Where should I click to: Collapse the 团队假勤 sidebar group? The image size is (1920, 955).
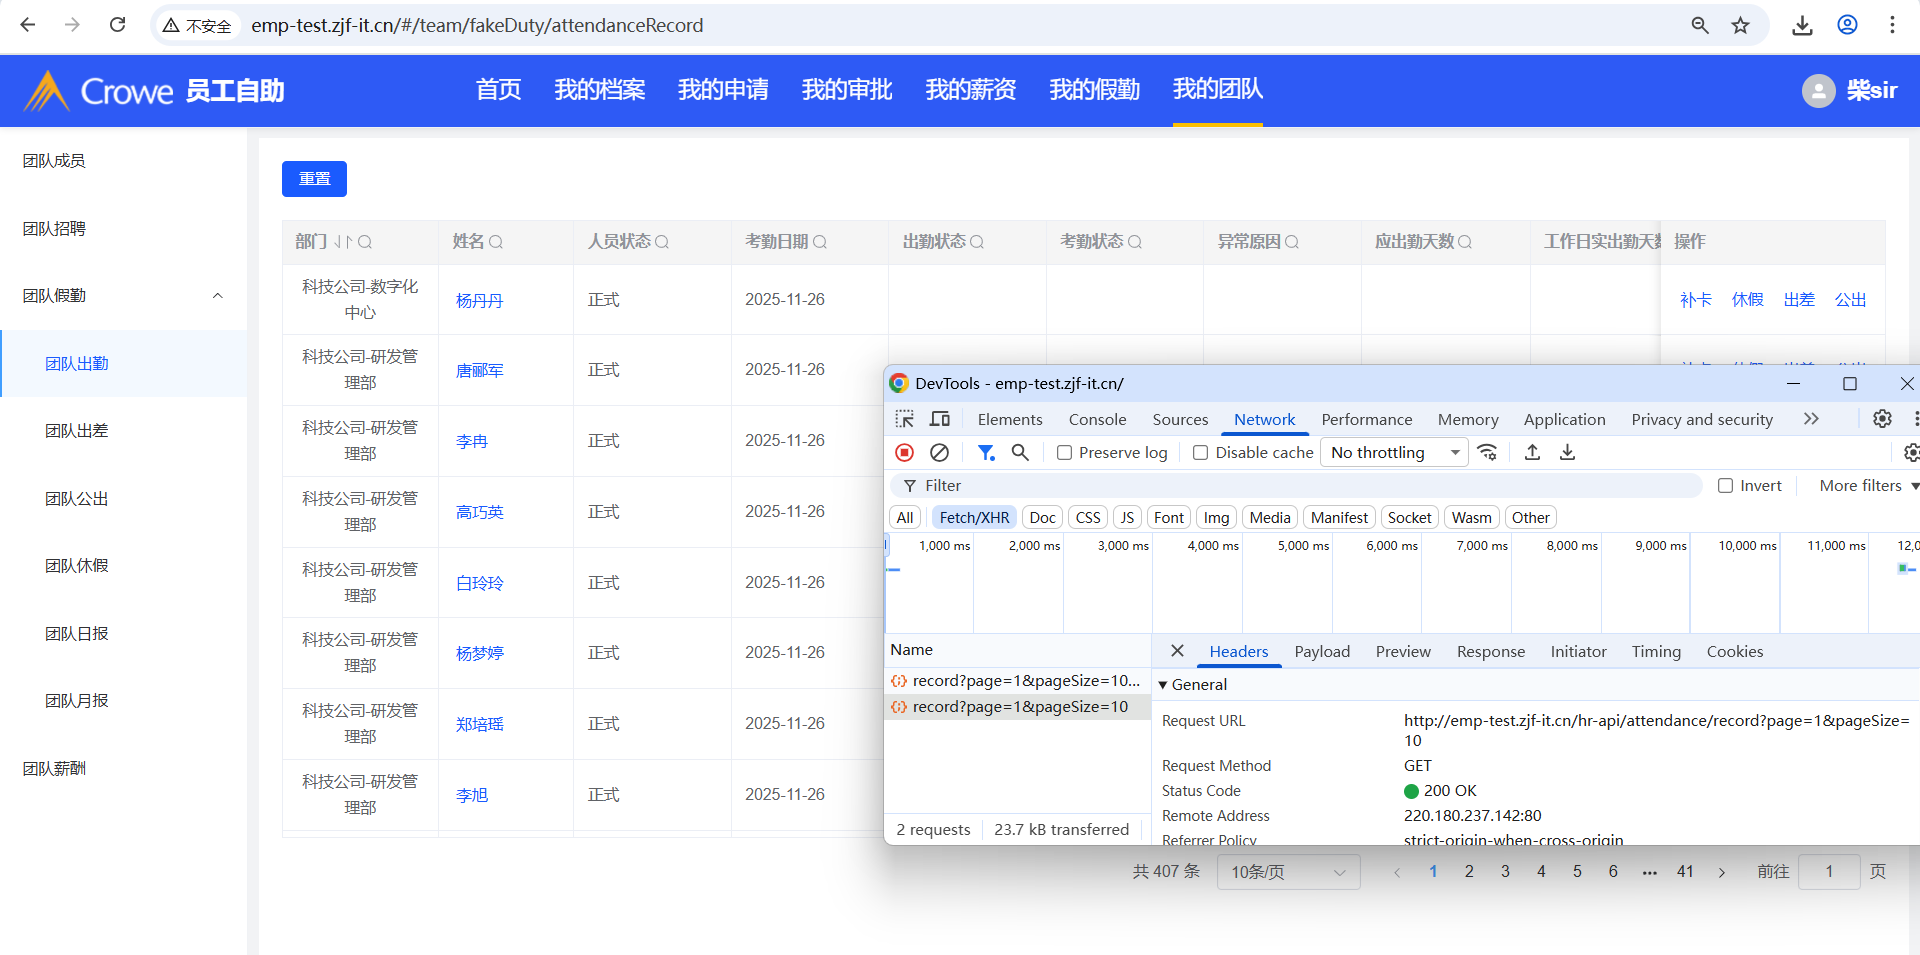click(217, 296)
